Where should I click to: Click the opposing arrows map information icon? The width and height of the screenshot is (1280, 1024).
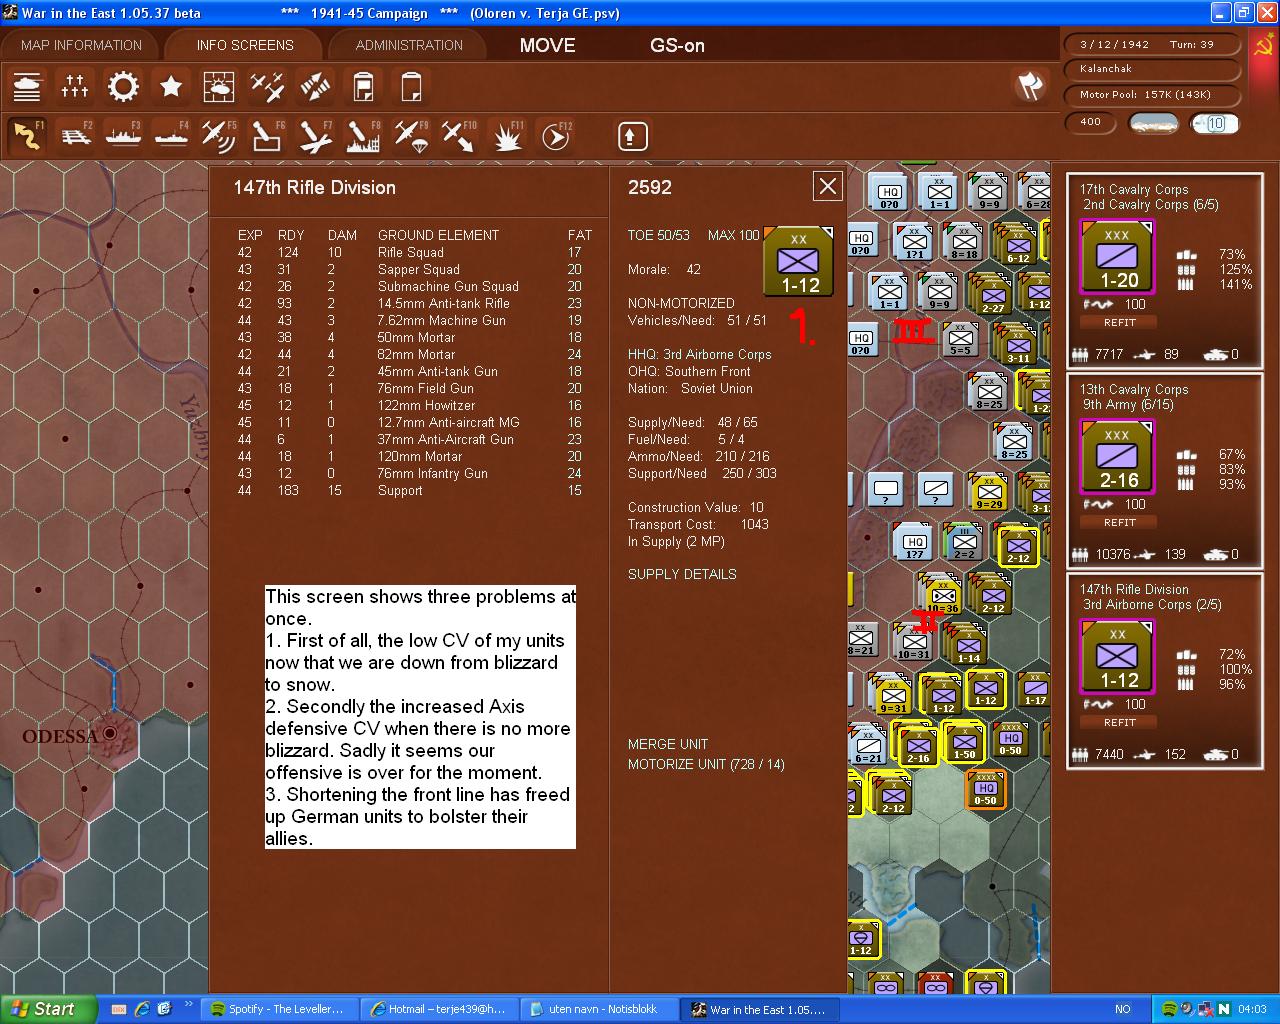(x=315, y=87)
